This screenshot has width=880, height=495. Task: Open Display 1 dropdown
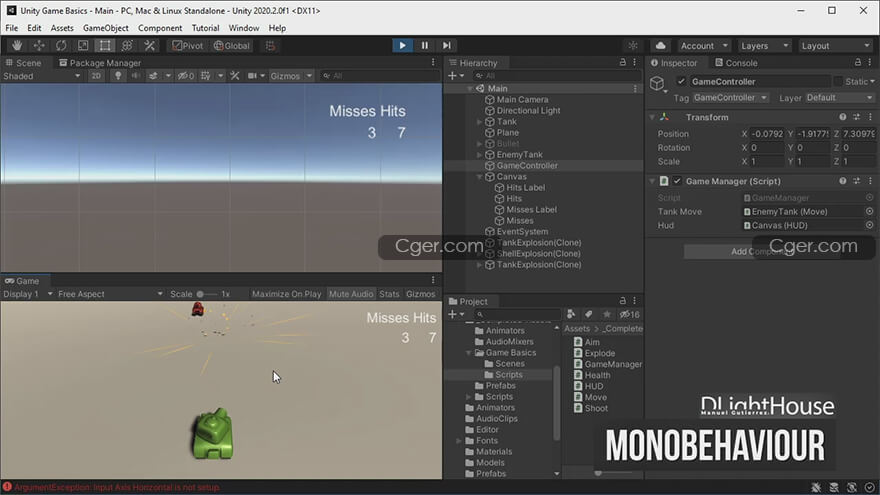[x=27, y=294]
